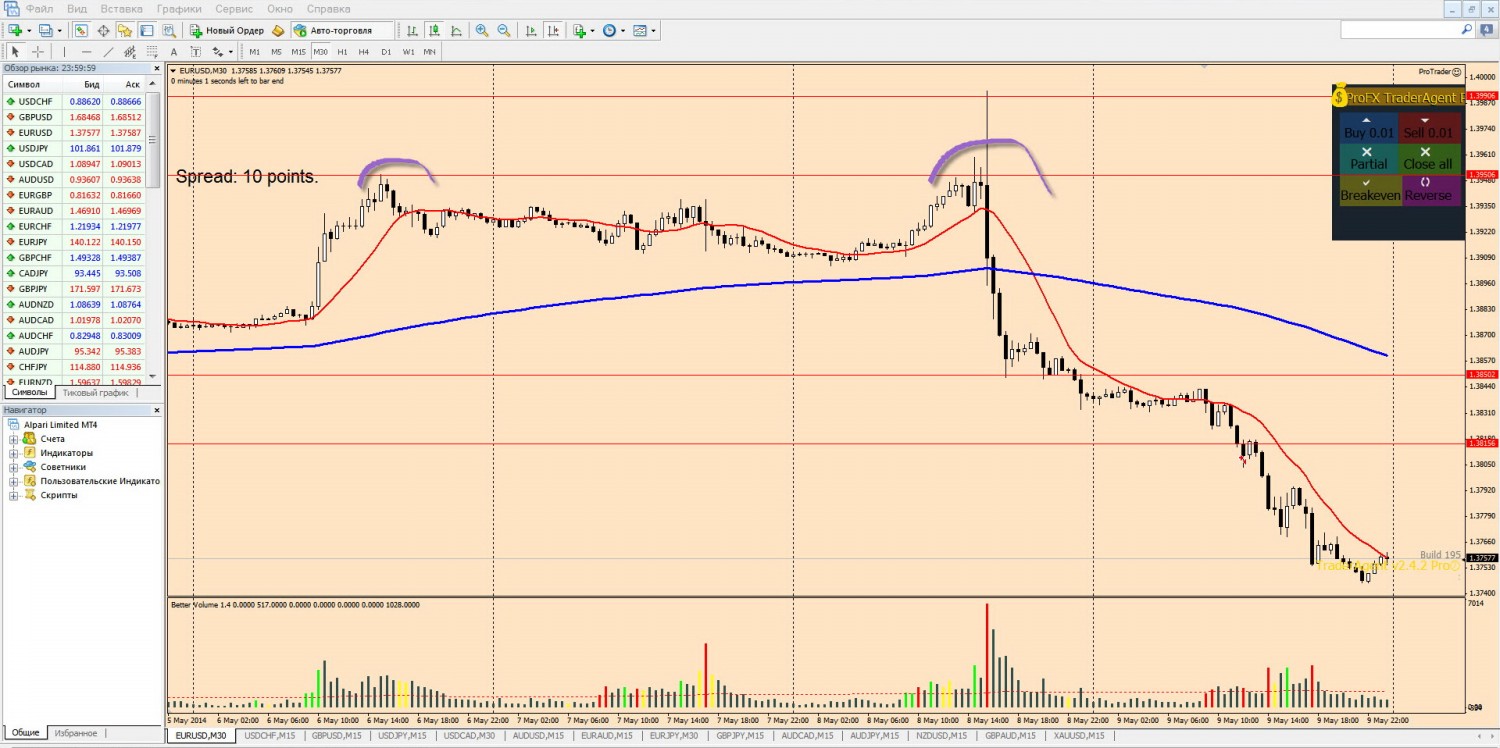This screenshot has width=1500, height=748.
Task: Toggle the Data Window crosshair-circle icon
Action: (x=103, y=31)
